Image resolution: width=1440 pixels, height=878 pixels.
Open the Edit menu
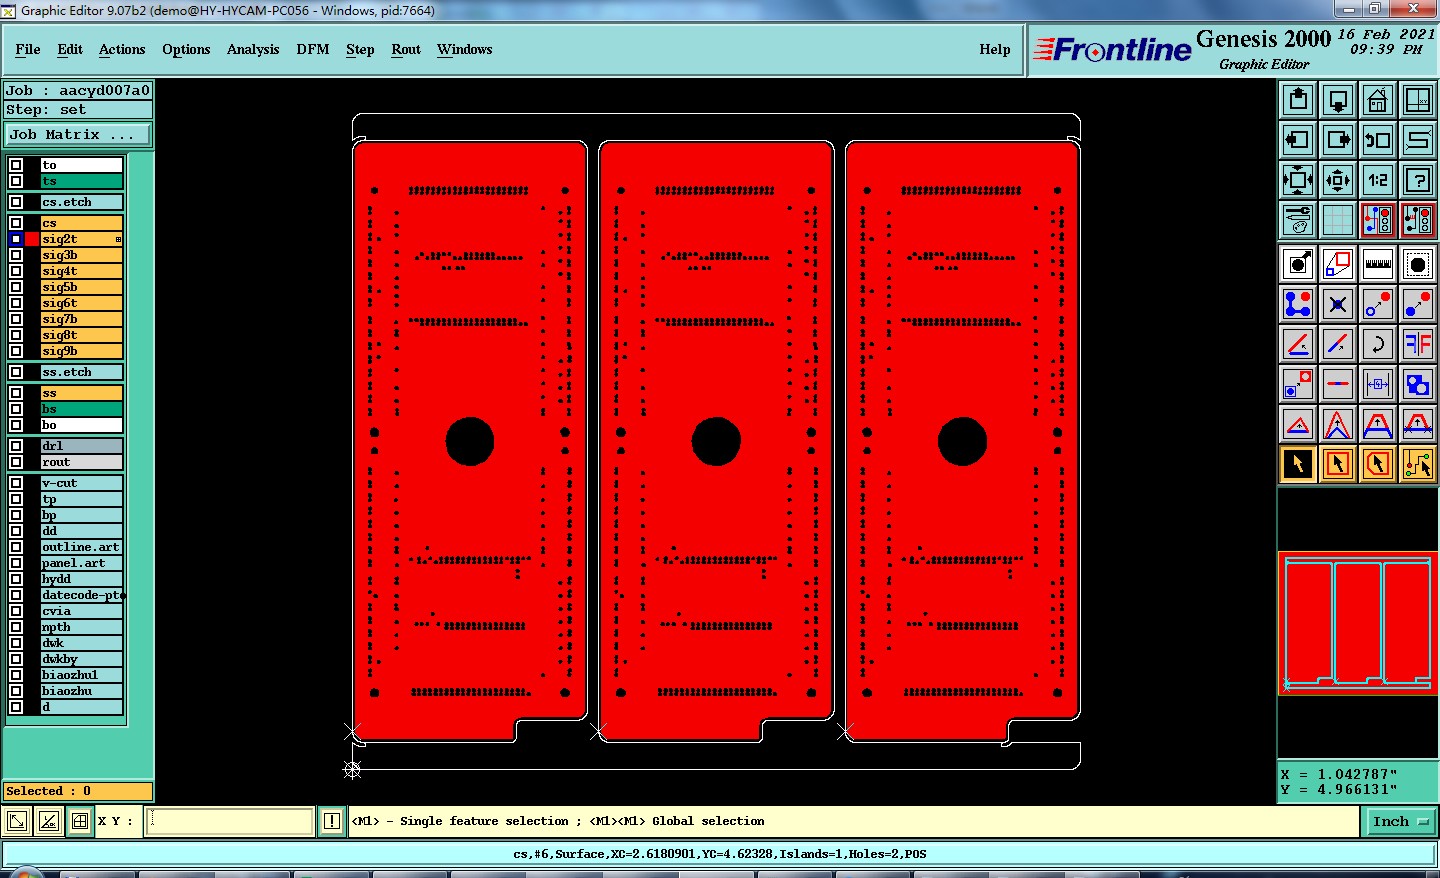70,49
